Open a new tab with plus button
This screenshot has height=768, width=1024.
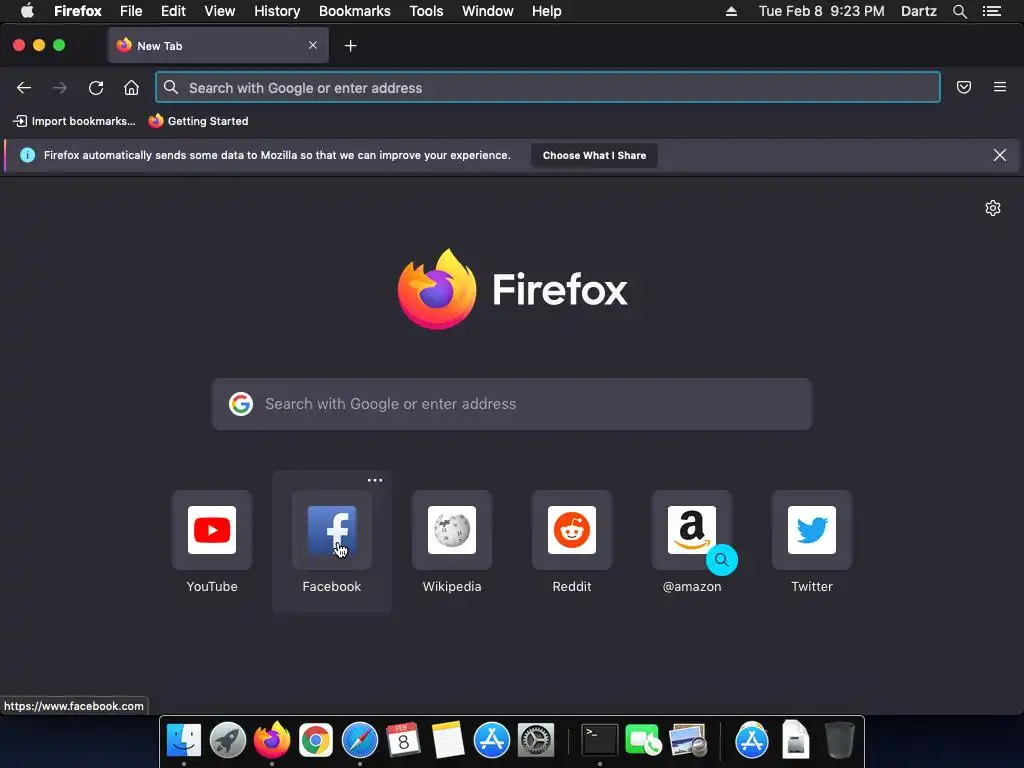[351, 46]
